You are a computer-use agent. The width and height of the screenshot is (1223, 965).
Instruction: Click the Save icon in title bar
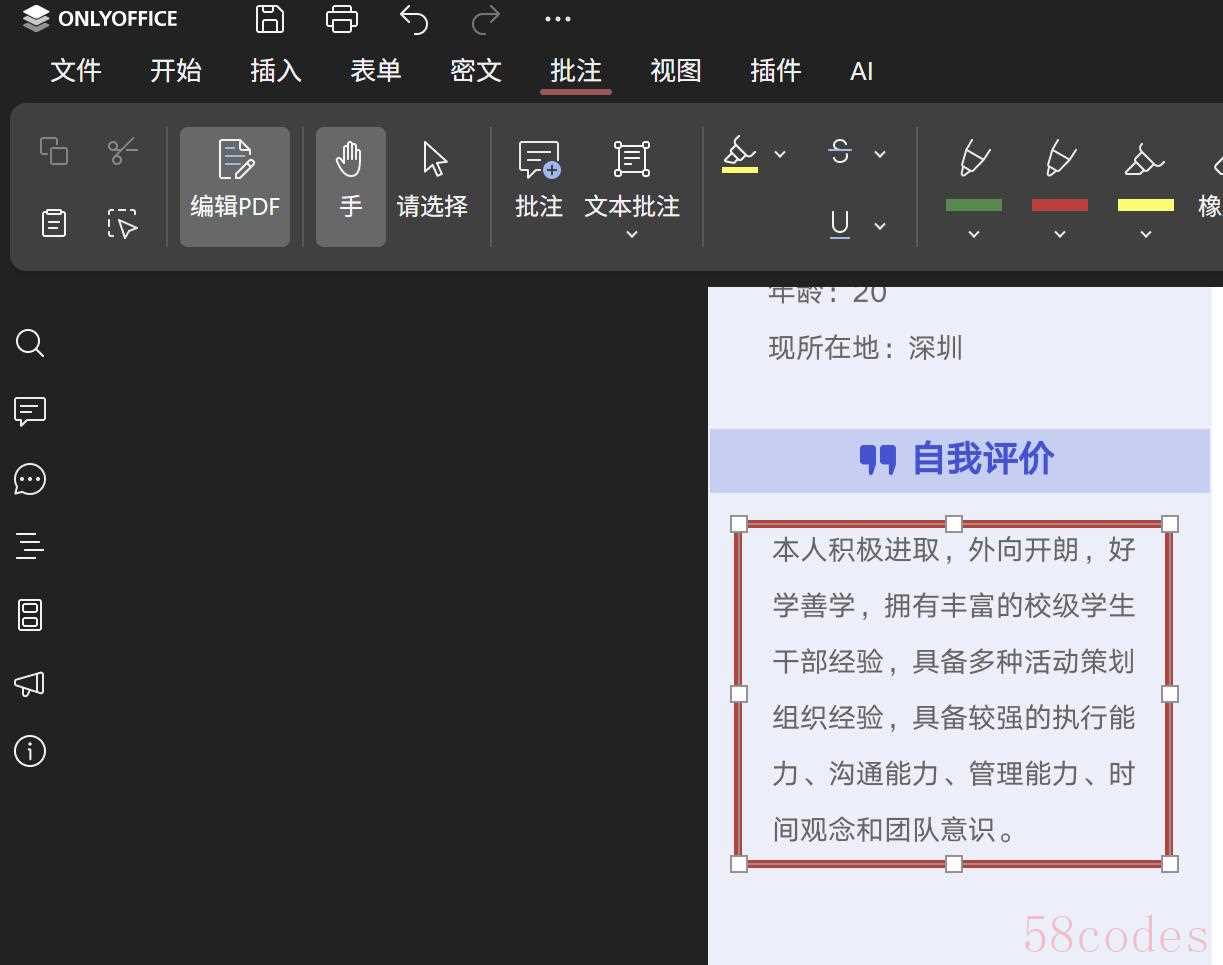(x=270, y=19)
